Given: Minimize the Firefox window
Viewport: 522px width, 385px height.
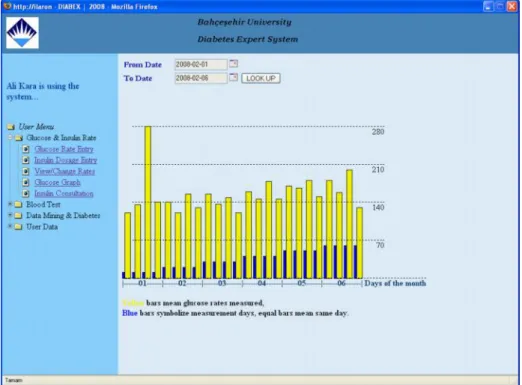Looking at the screenshot, I should (x=489, y=6).
